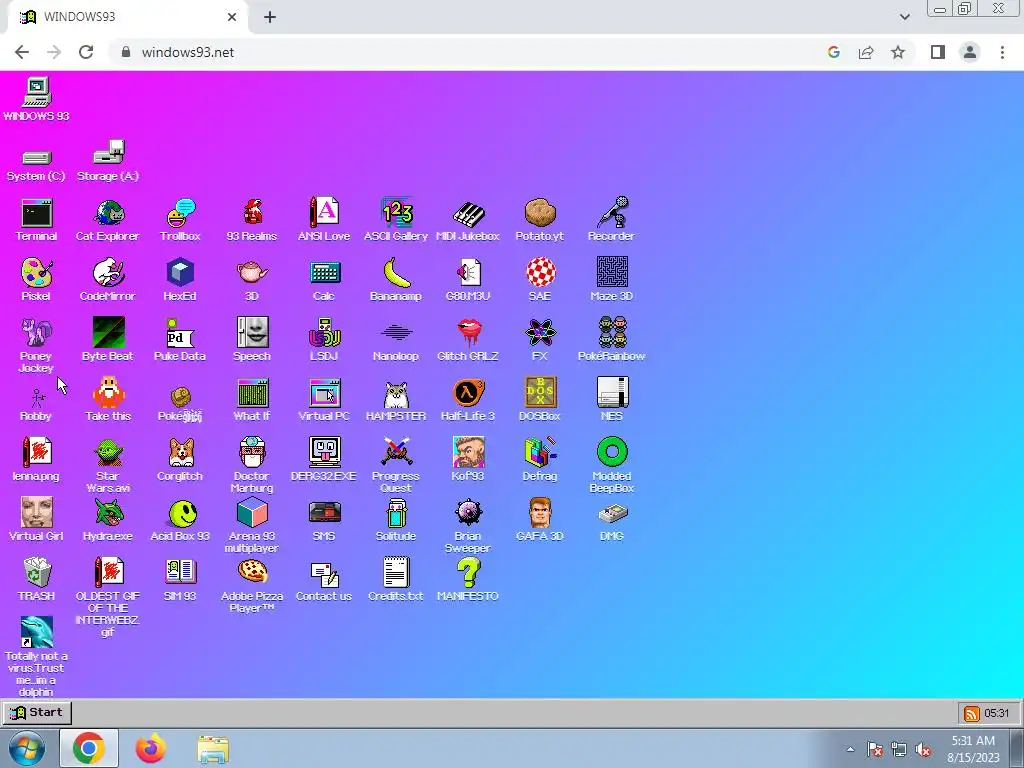Toggle the Chrome side panel
This screenshot has width=1024, height=768.
(938, 52)
